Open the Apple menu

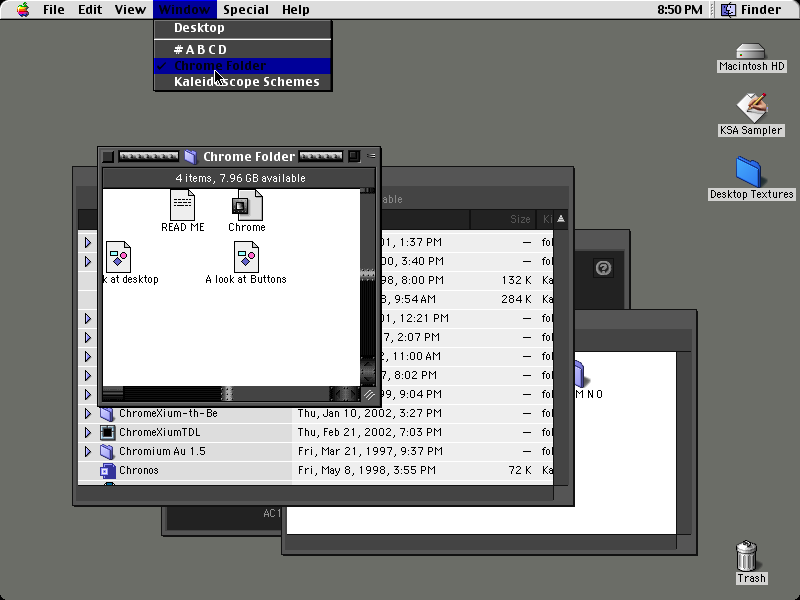coord(22,10)
